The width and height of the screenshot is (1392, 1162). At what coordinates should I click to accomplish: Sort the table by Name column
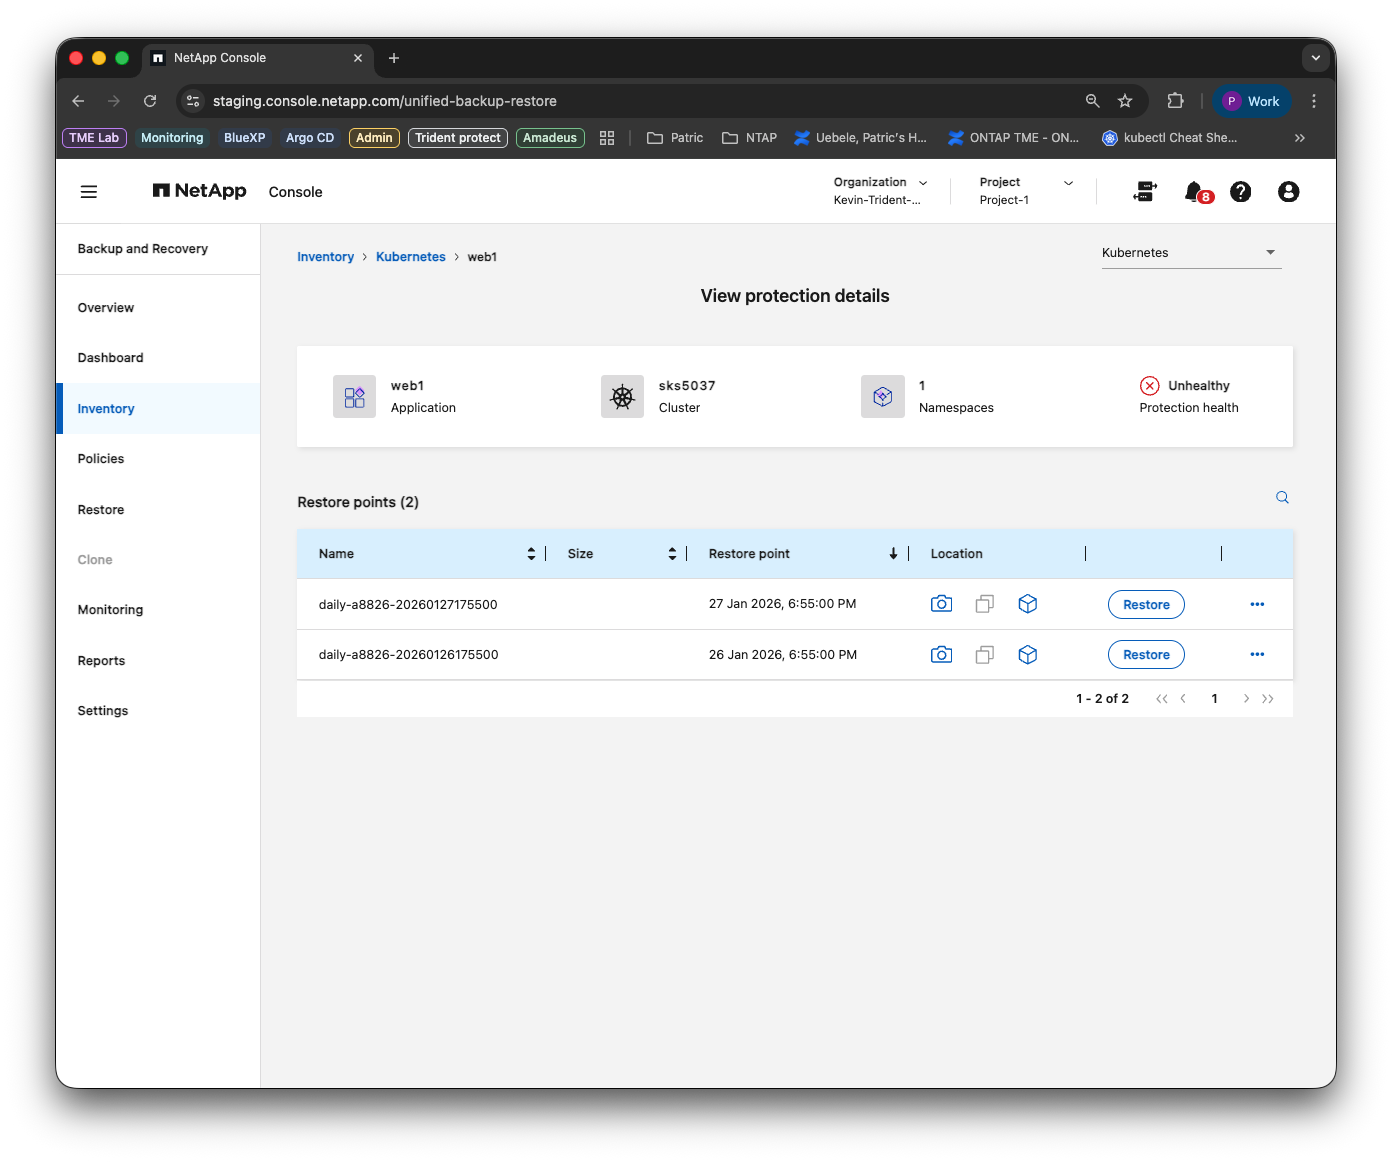click(x=531, y=554)
